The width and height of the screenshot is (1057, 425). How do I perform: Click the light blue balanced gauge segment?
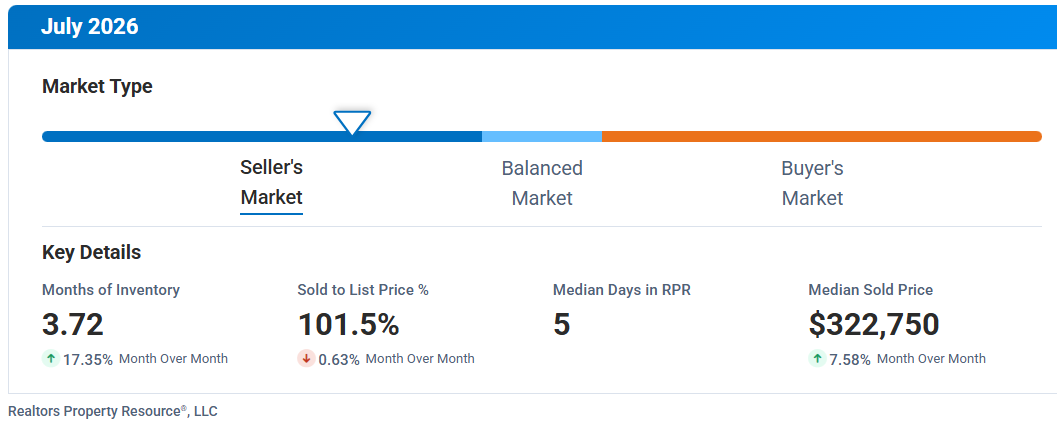coord(542,136)
